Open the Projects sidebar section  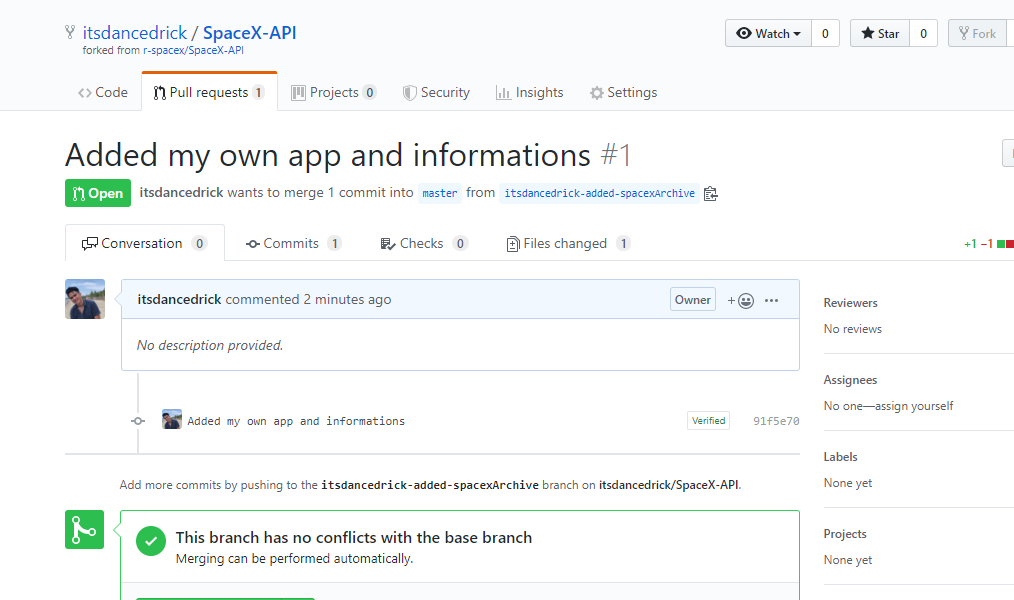(845, 533)
